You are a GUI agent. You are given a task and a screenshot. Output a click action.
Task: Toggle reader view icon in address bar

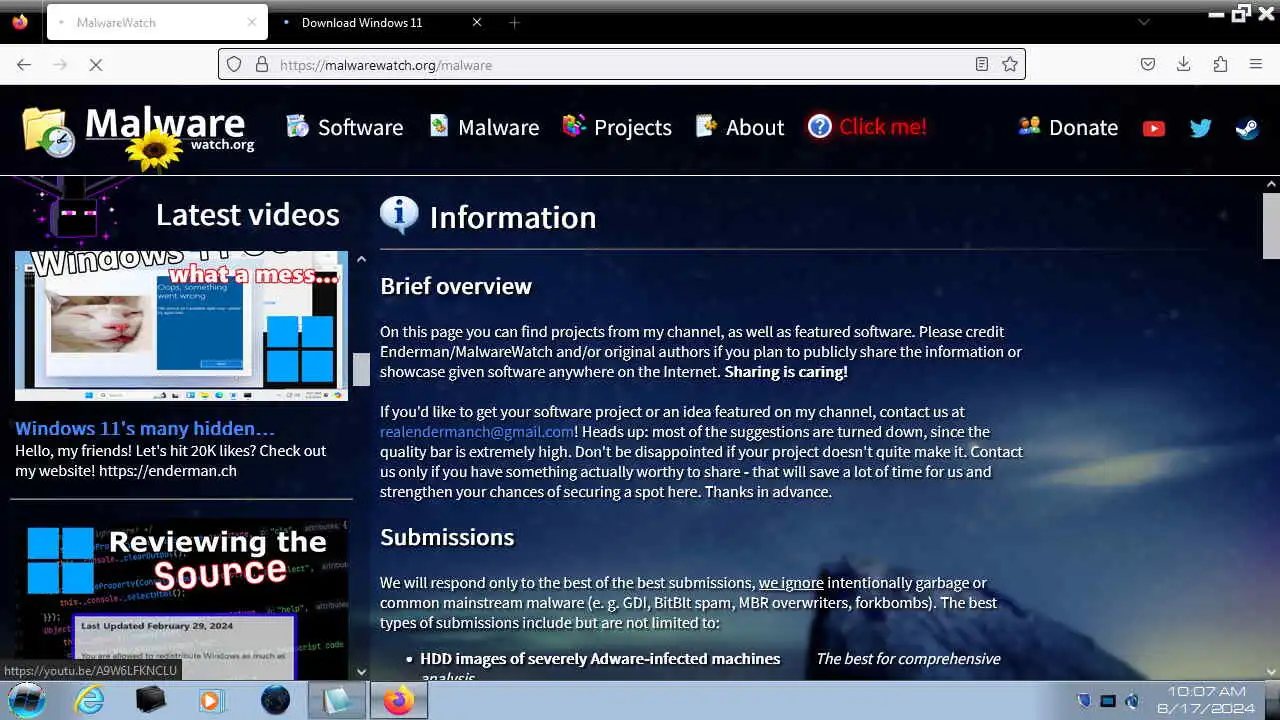coord(982,64)
